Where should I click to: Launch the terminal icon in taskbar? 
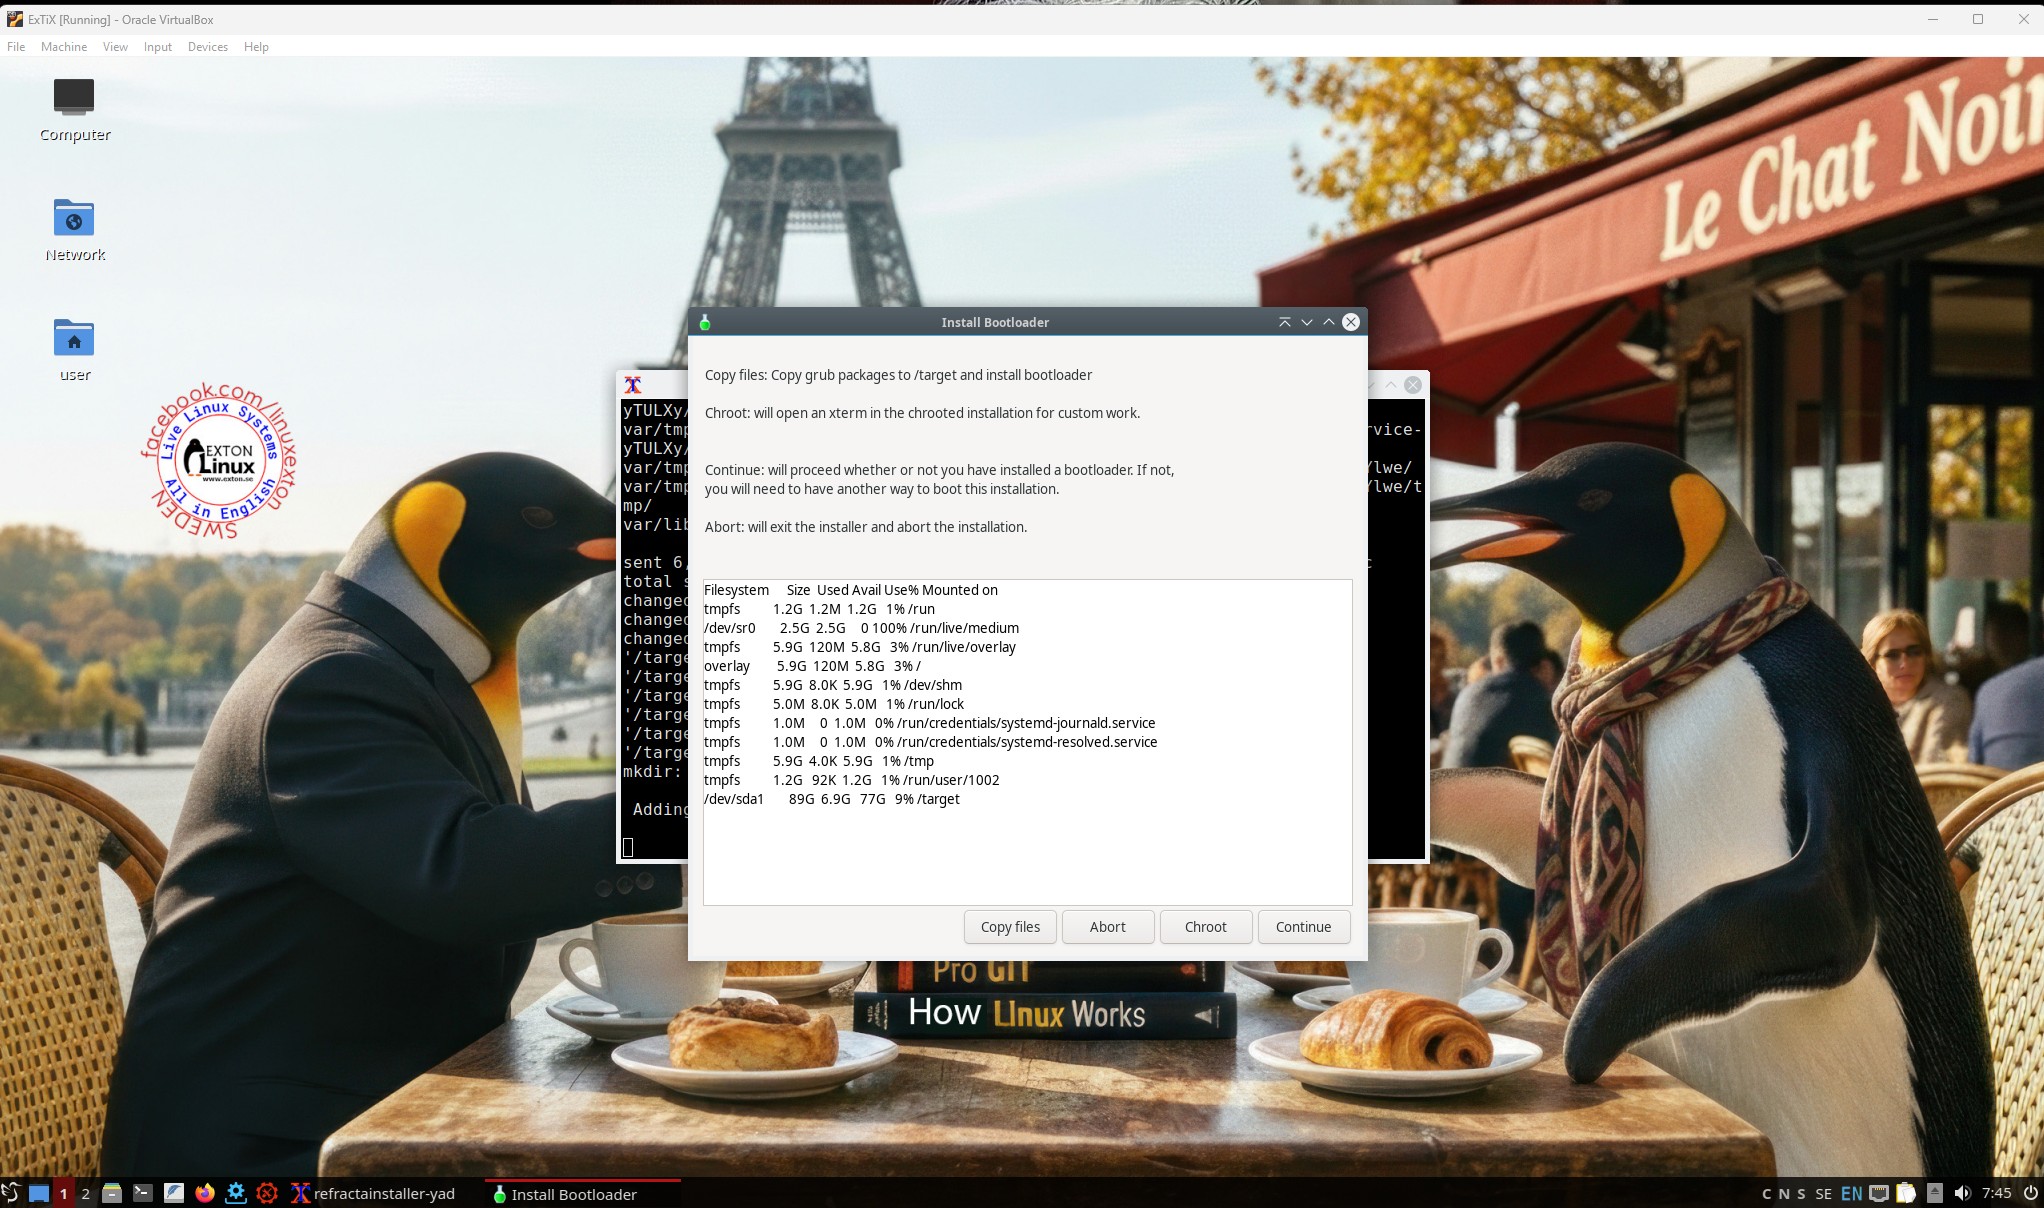pyautogui.click(x=143, y=1193)
